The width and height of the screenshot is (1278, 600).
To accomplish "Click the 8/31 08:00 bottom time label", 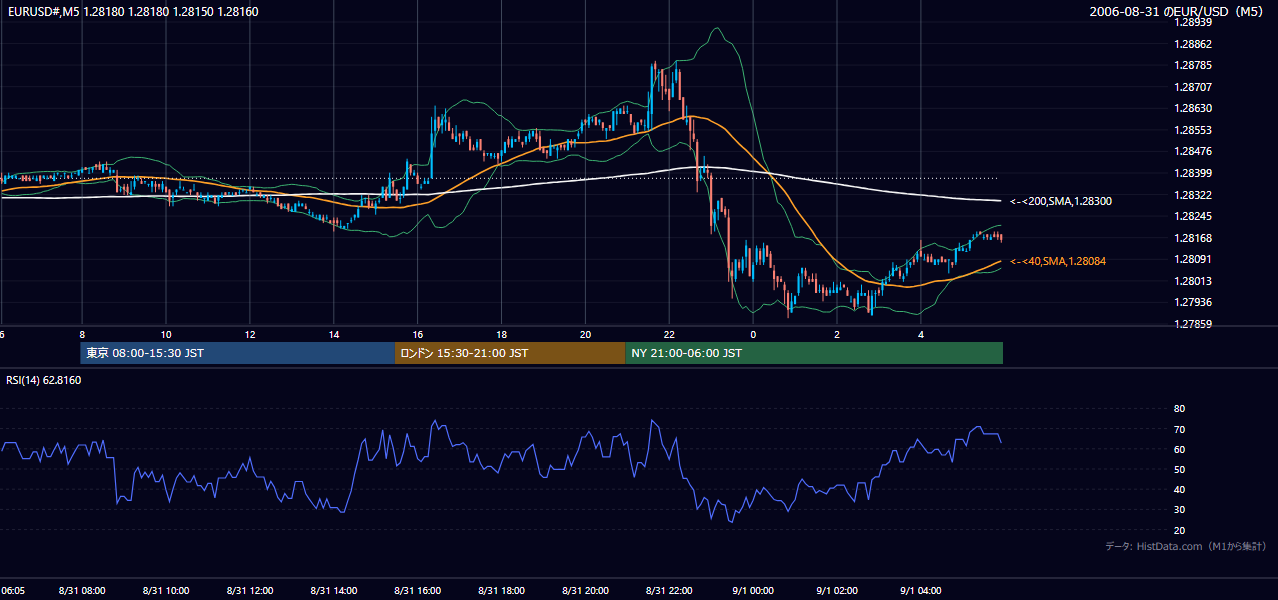I will [82, 591].
